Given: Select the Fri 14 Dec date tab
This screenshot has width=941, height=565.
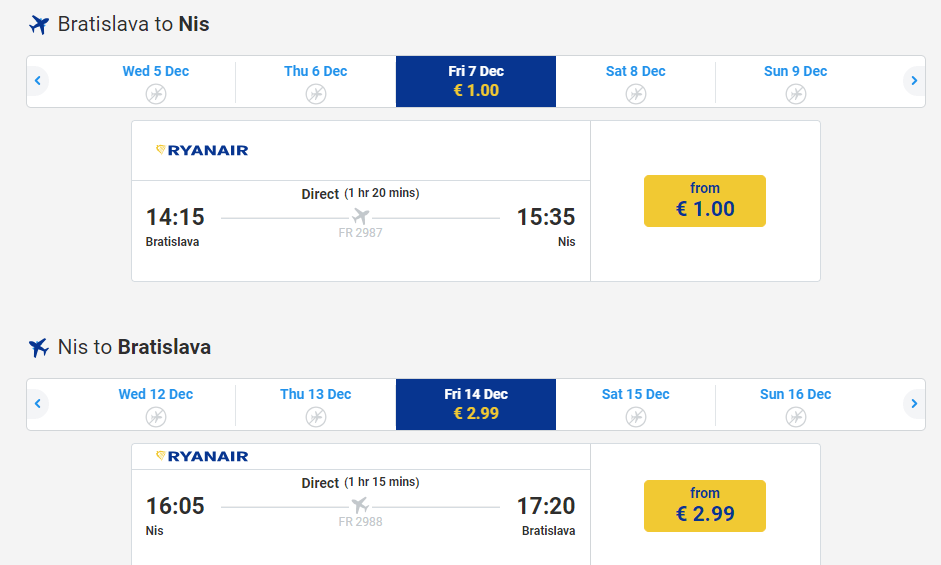Looking at the screenshot, I should pos(476,404).
